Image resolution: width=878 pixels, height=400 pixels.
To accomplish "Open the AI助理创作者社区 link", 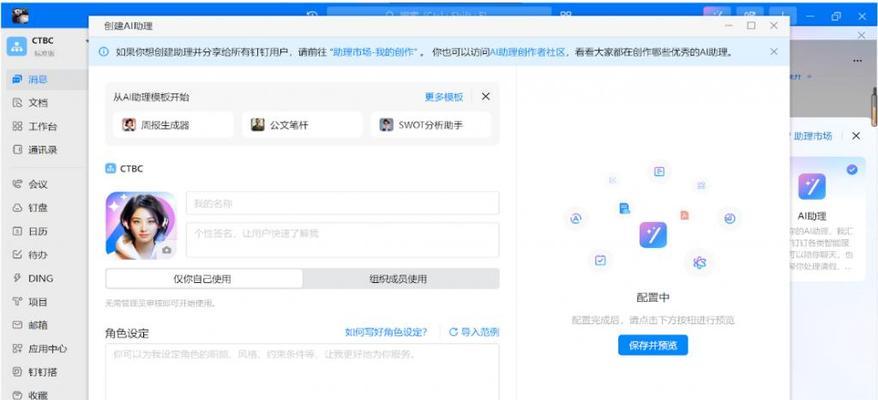I will (x=527, y=52).
